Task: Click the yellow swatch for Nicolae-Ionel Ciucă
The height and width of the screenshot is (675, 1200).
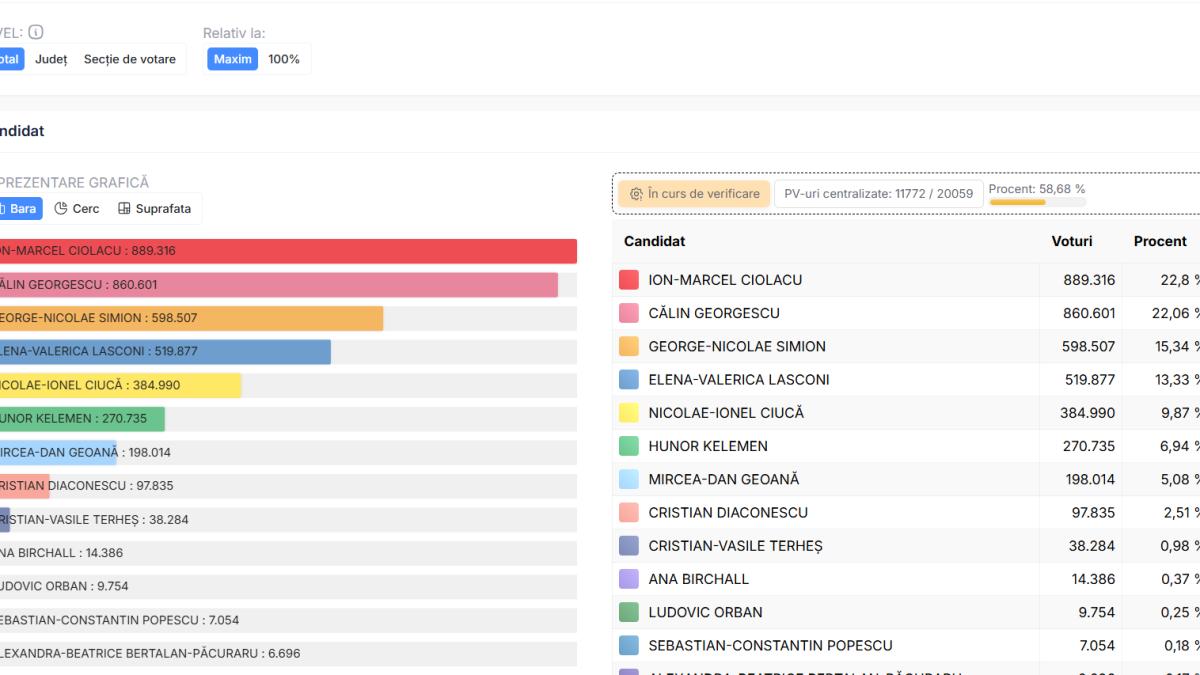Action: pyautogui.click(x=629, y=413)
